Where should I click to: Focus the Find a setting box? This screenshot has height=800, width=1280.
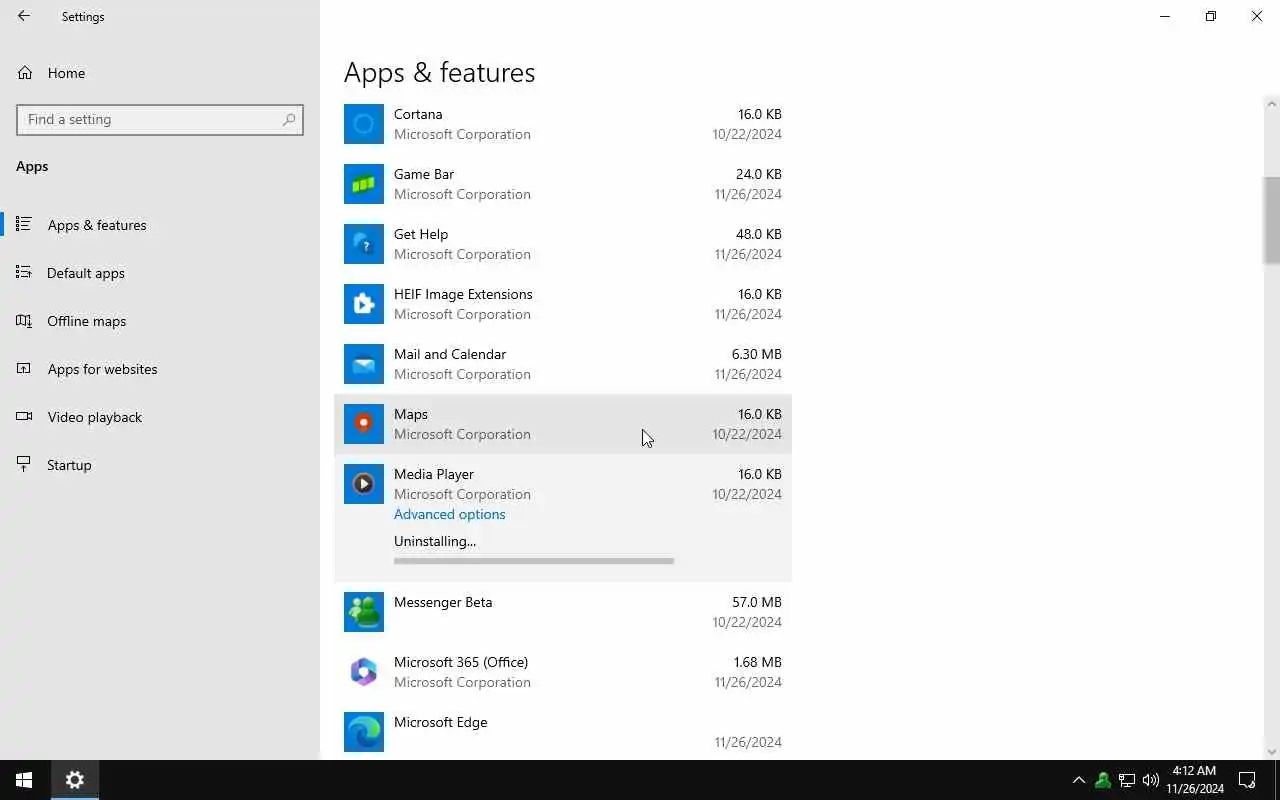(x=160, y=119)
